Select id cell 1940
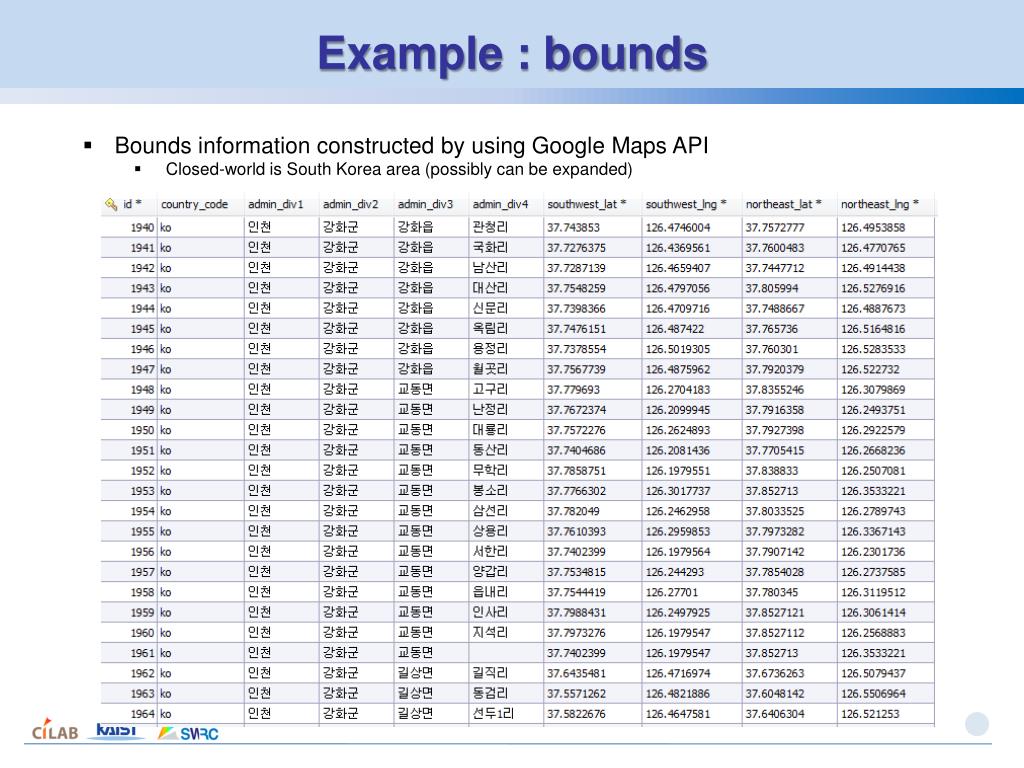This screenshot has width=1024, height=768. click(x=142, y=228)
